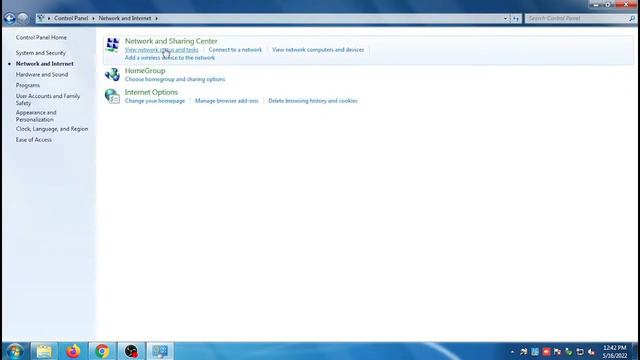The image size is (640, 360).
Task: Click the refresh button beside address bar
Action: coord(516,18)
